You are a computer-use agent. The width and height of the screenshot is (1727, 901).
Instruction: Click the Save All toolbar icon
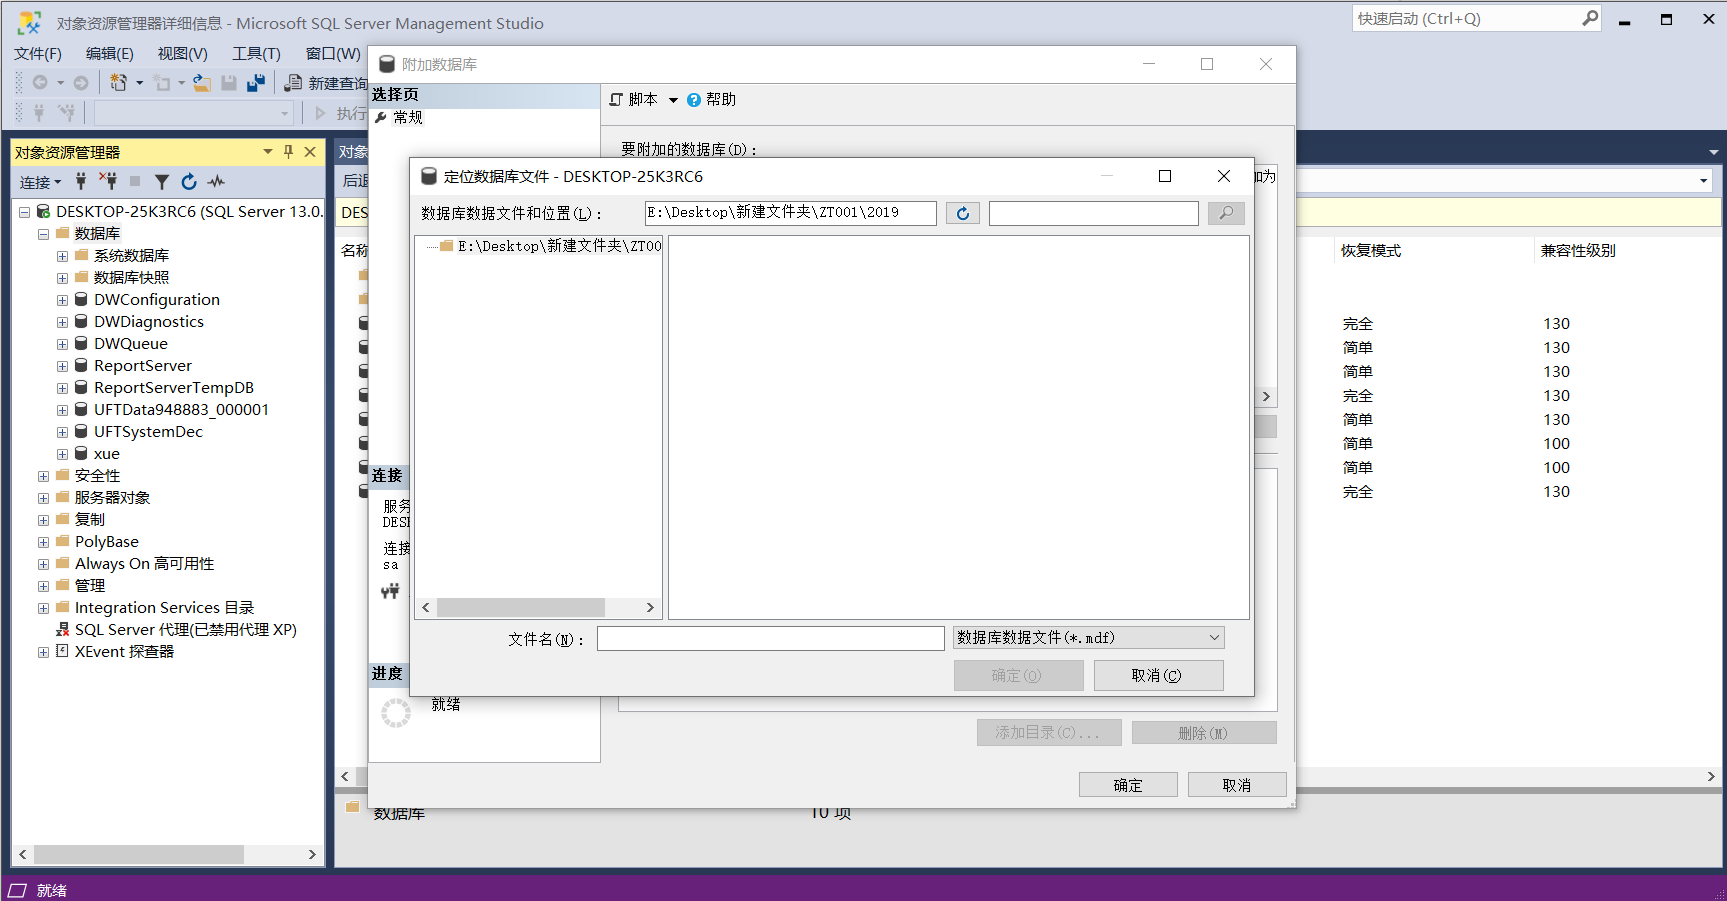coord(256,83)
